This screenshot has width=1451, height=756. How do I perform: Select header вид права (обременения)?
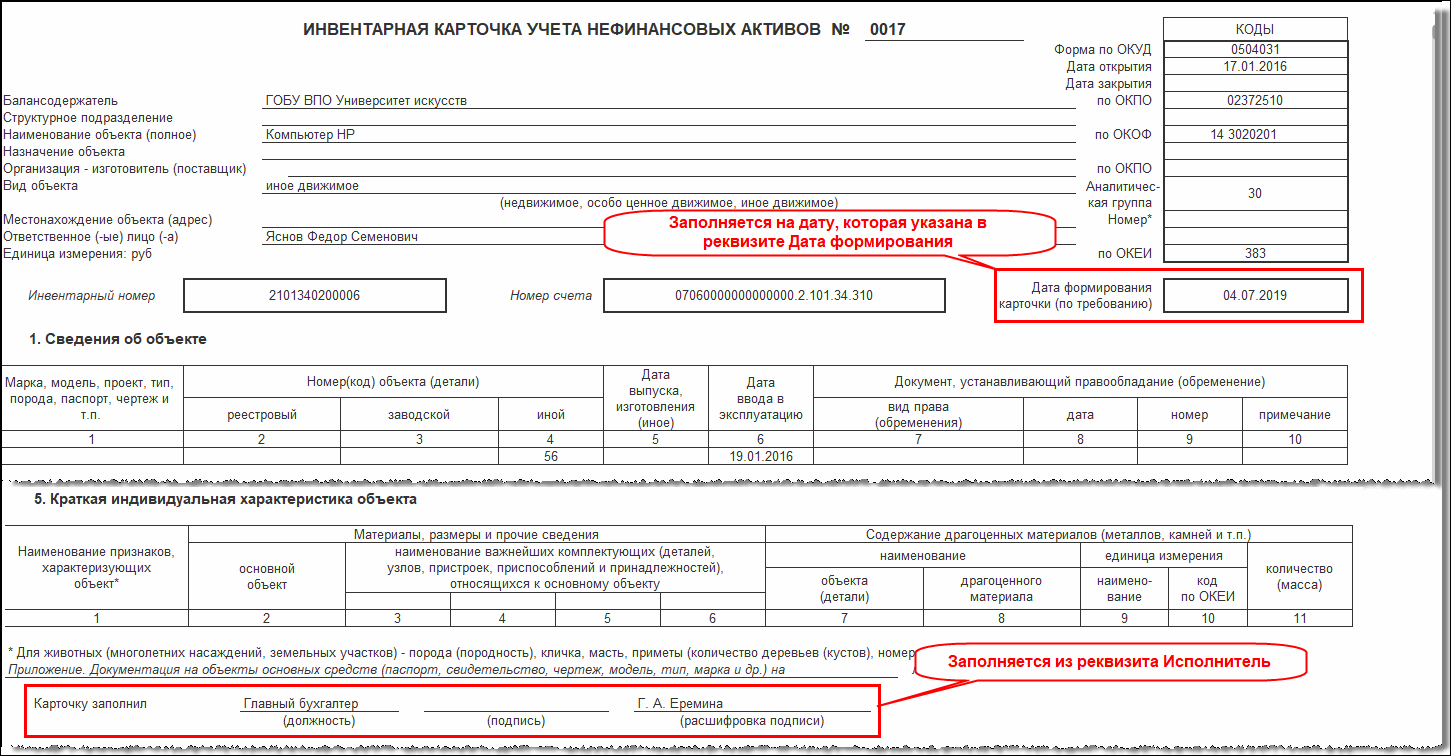click(918, 414)
